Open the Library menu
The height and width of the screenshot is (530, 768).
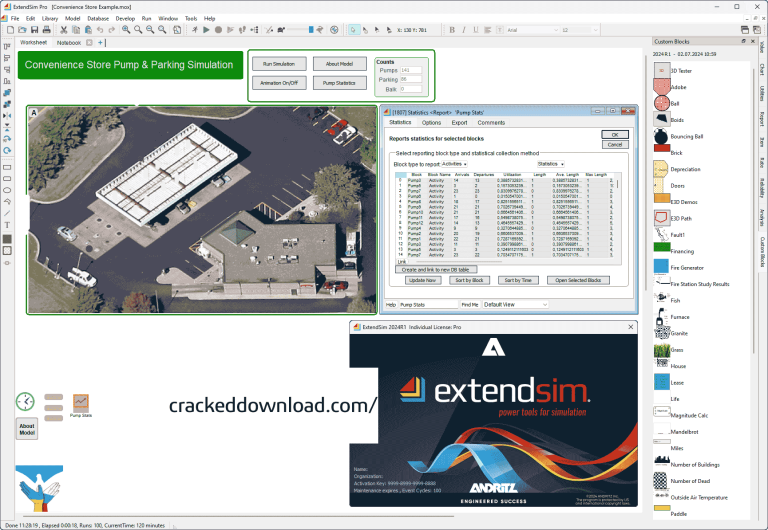pyautogui.click(x=49, y=18)
